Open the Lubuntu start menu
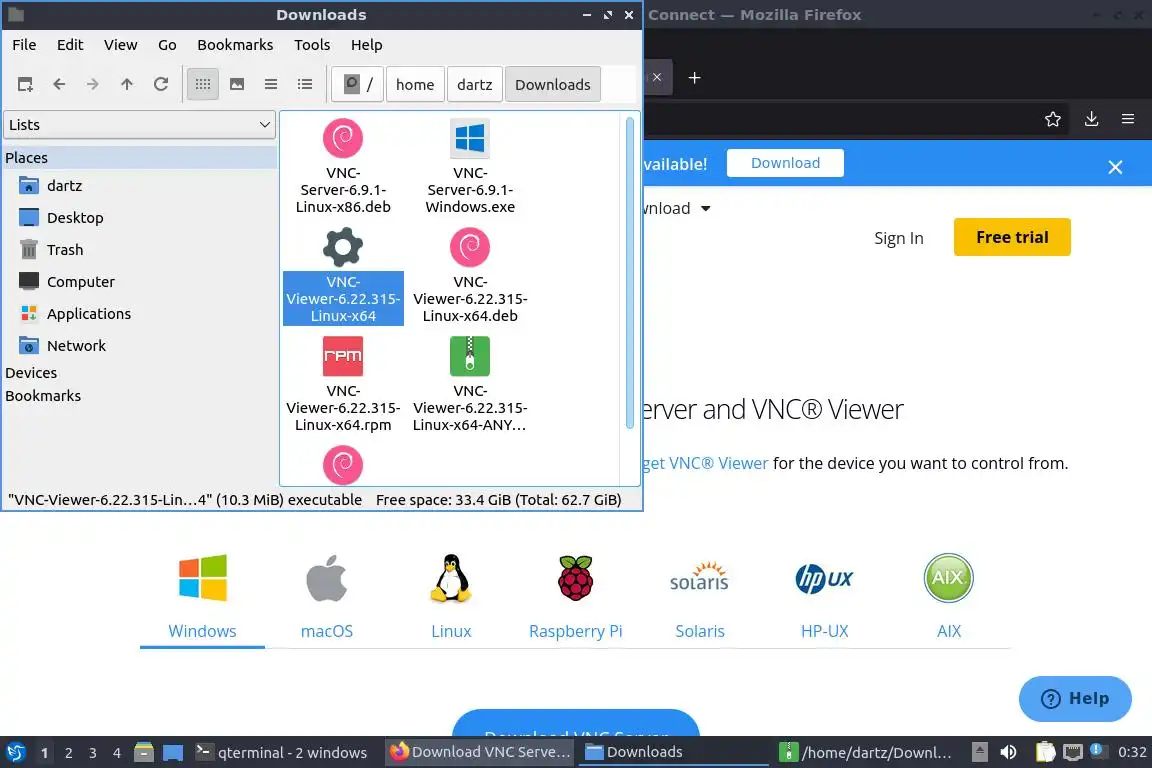 [15, 753]
